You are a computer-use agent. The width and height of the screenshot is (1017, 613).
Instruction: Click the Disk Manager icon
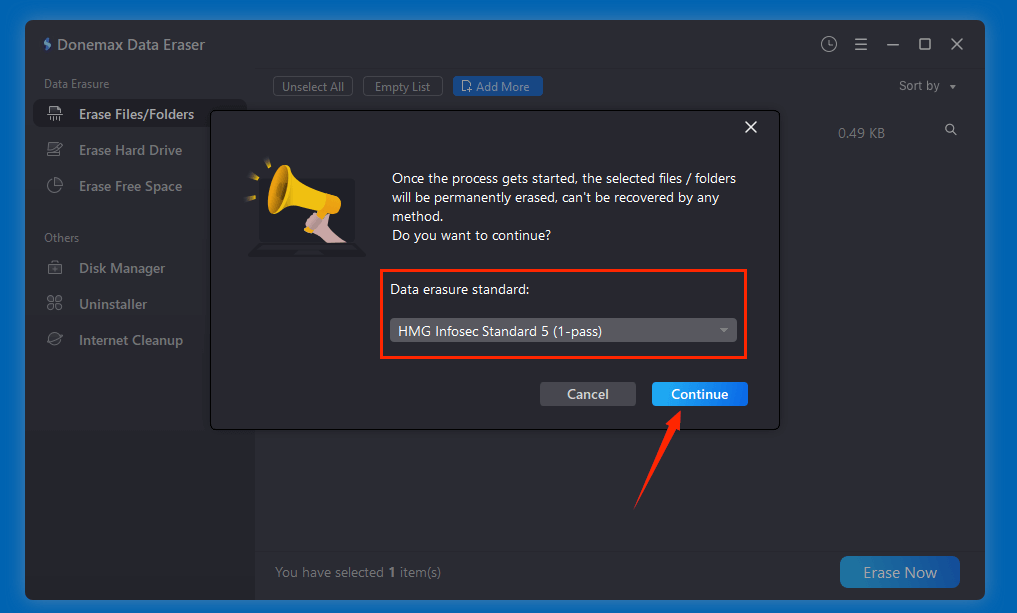tap(56, 268)
